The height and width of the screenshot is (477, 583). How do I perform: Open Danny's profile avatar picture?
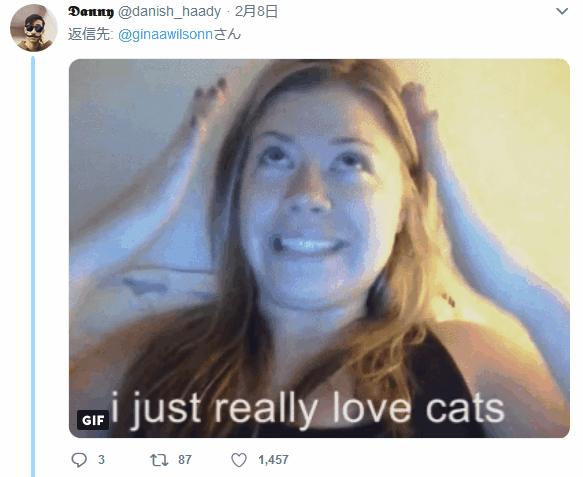[x=34, y=28]
